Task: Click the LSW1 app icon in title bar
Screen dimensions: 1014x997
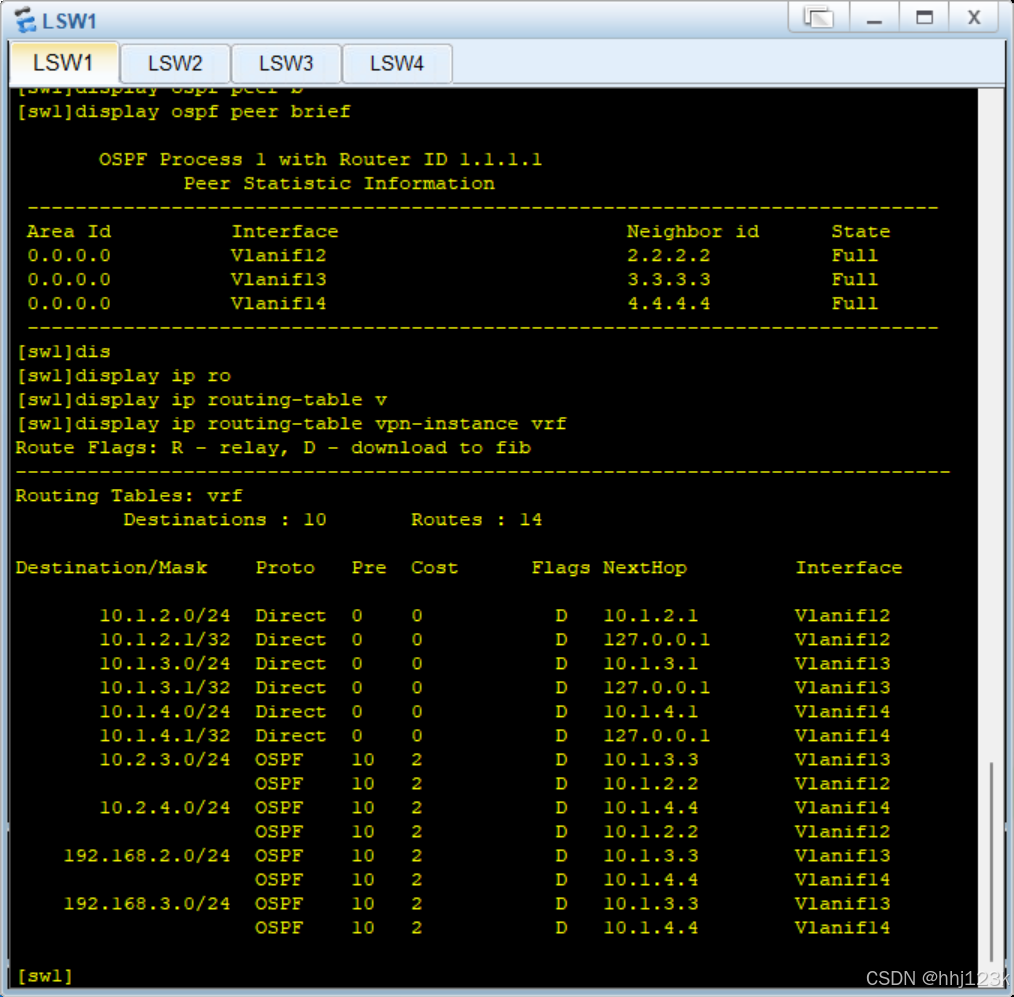Action: point(25,19)
